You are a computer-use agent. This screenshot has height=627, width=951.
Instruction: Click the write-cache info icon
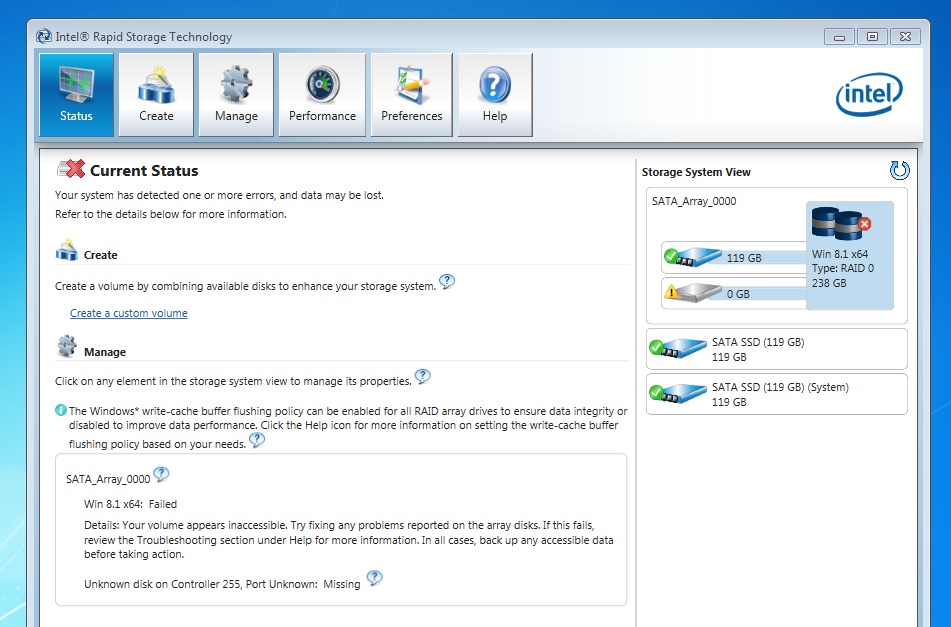pyautogui.click(x=61, y=411)
